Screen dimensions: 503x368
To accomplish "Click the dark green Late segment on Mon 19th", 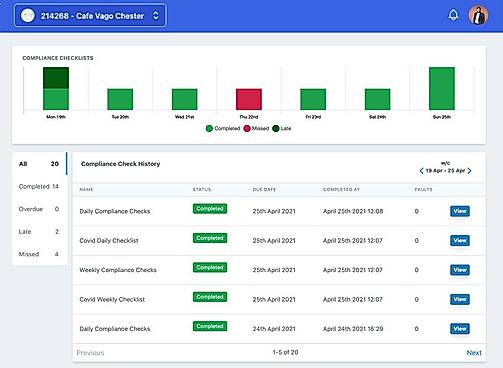I will pos(56,78).
